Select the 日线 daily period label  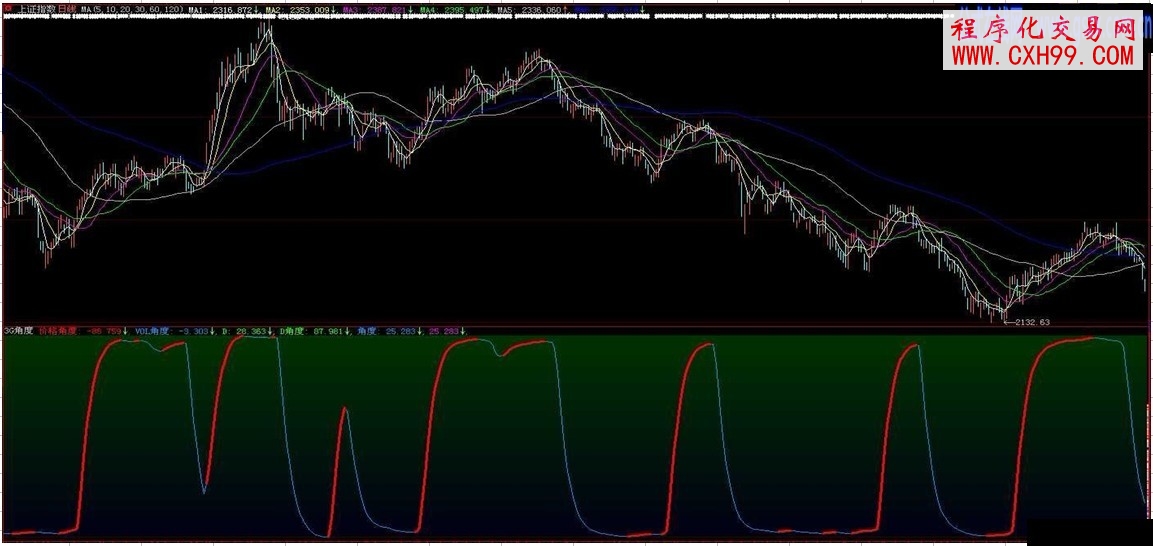(x=67, y=8)
